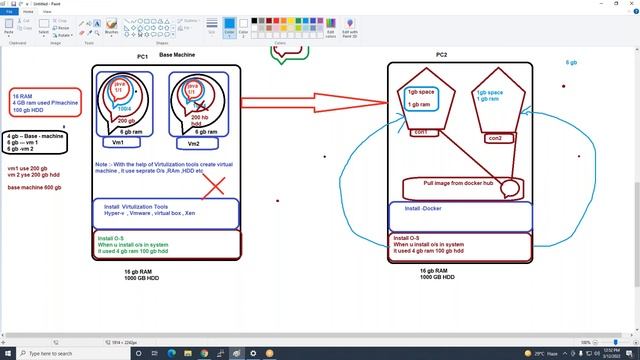
Task: Choose the Diamond shape in gallery
Action: pyautogui.click(x=133, y=28)
